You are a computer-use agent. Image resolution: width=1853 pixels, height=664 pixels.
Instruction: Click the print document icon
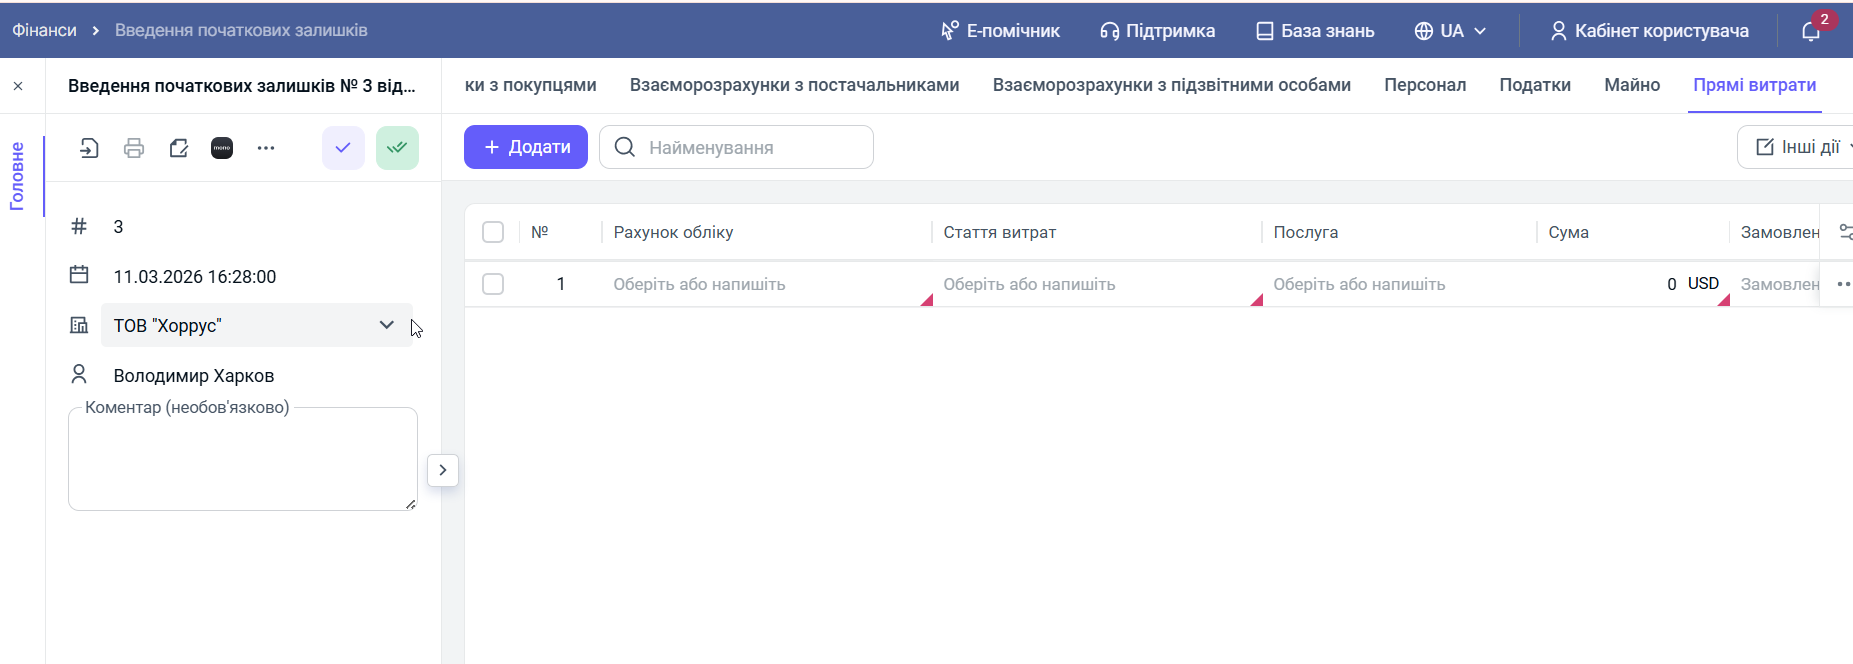[x=134, y=148]
